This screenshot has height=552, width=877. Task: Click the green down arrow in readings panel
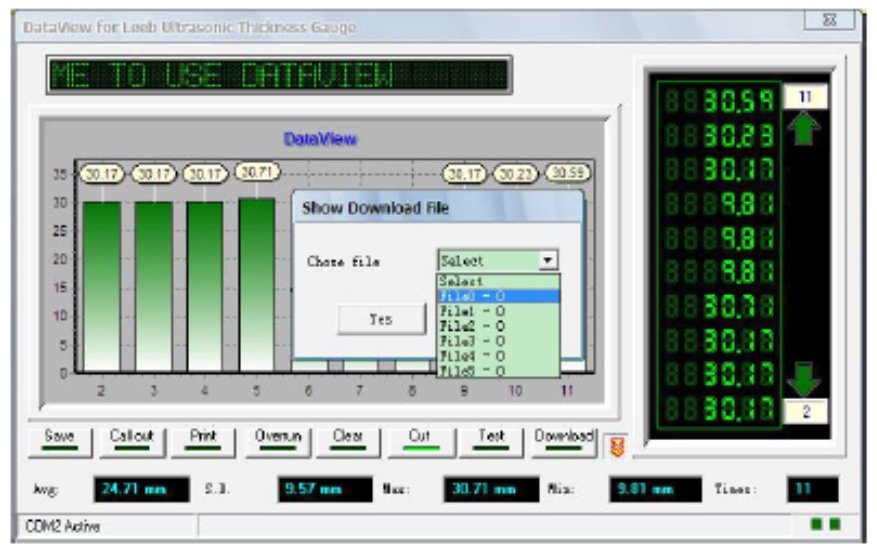(x=804, y=379)
